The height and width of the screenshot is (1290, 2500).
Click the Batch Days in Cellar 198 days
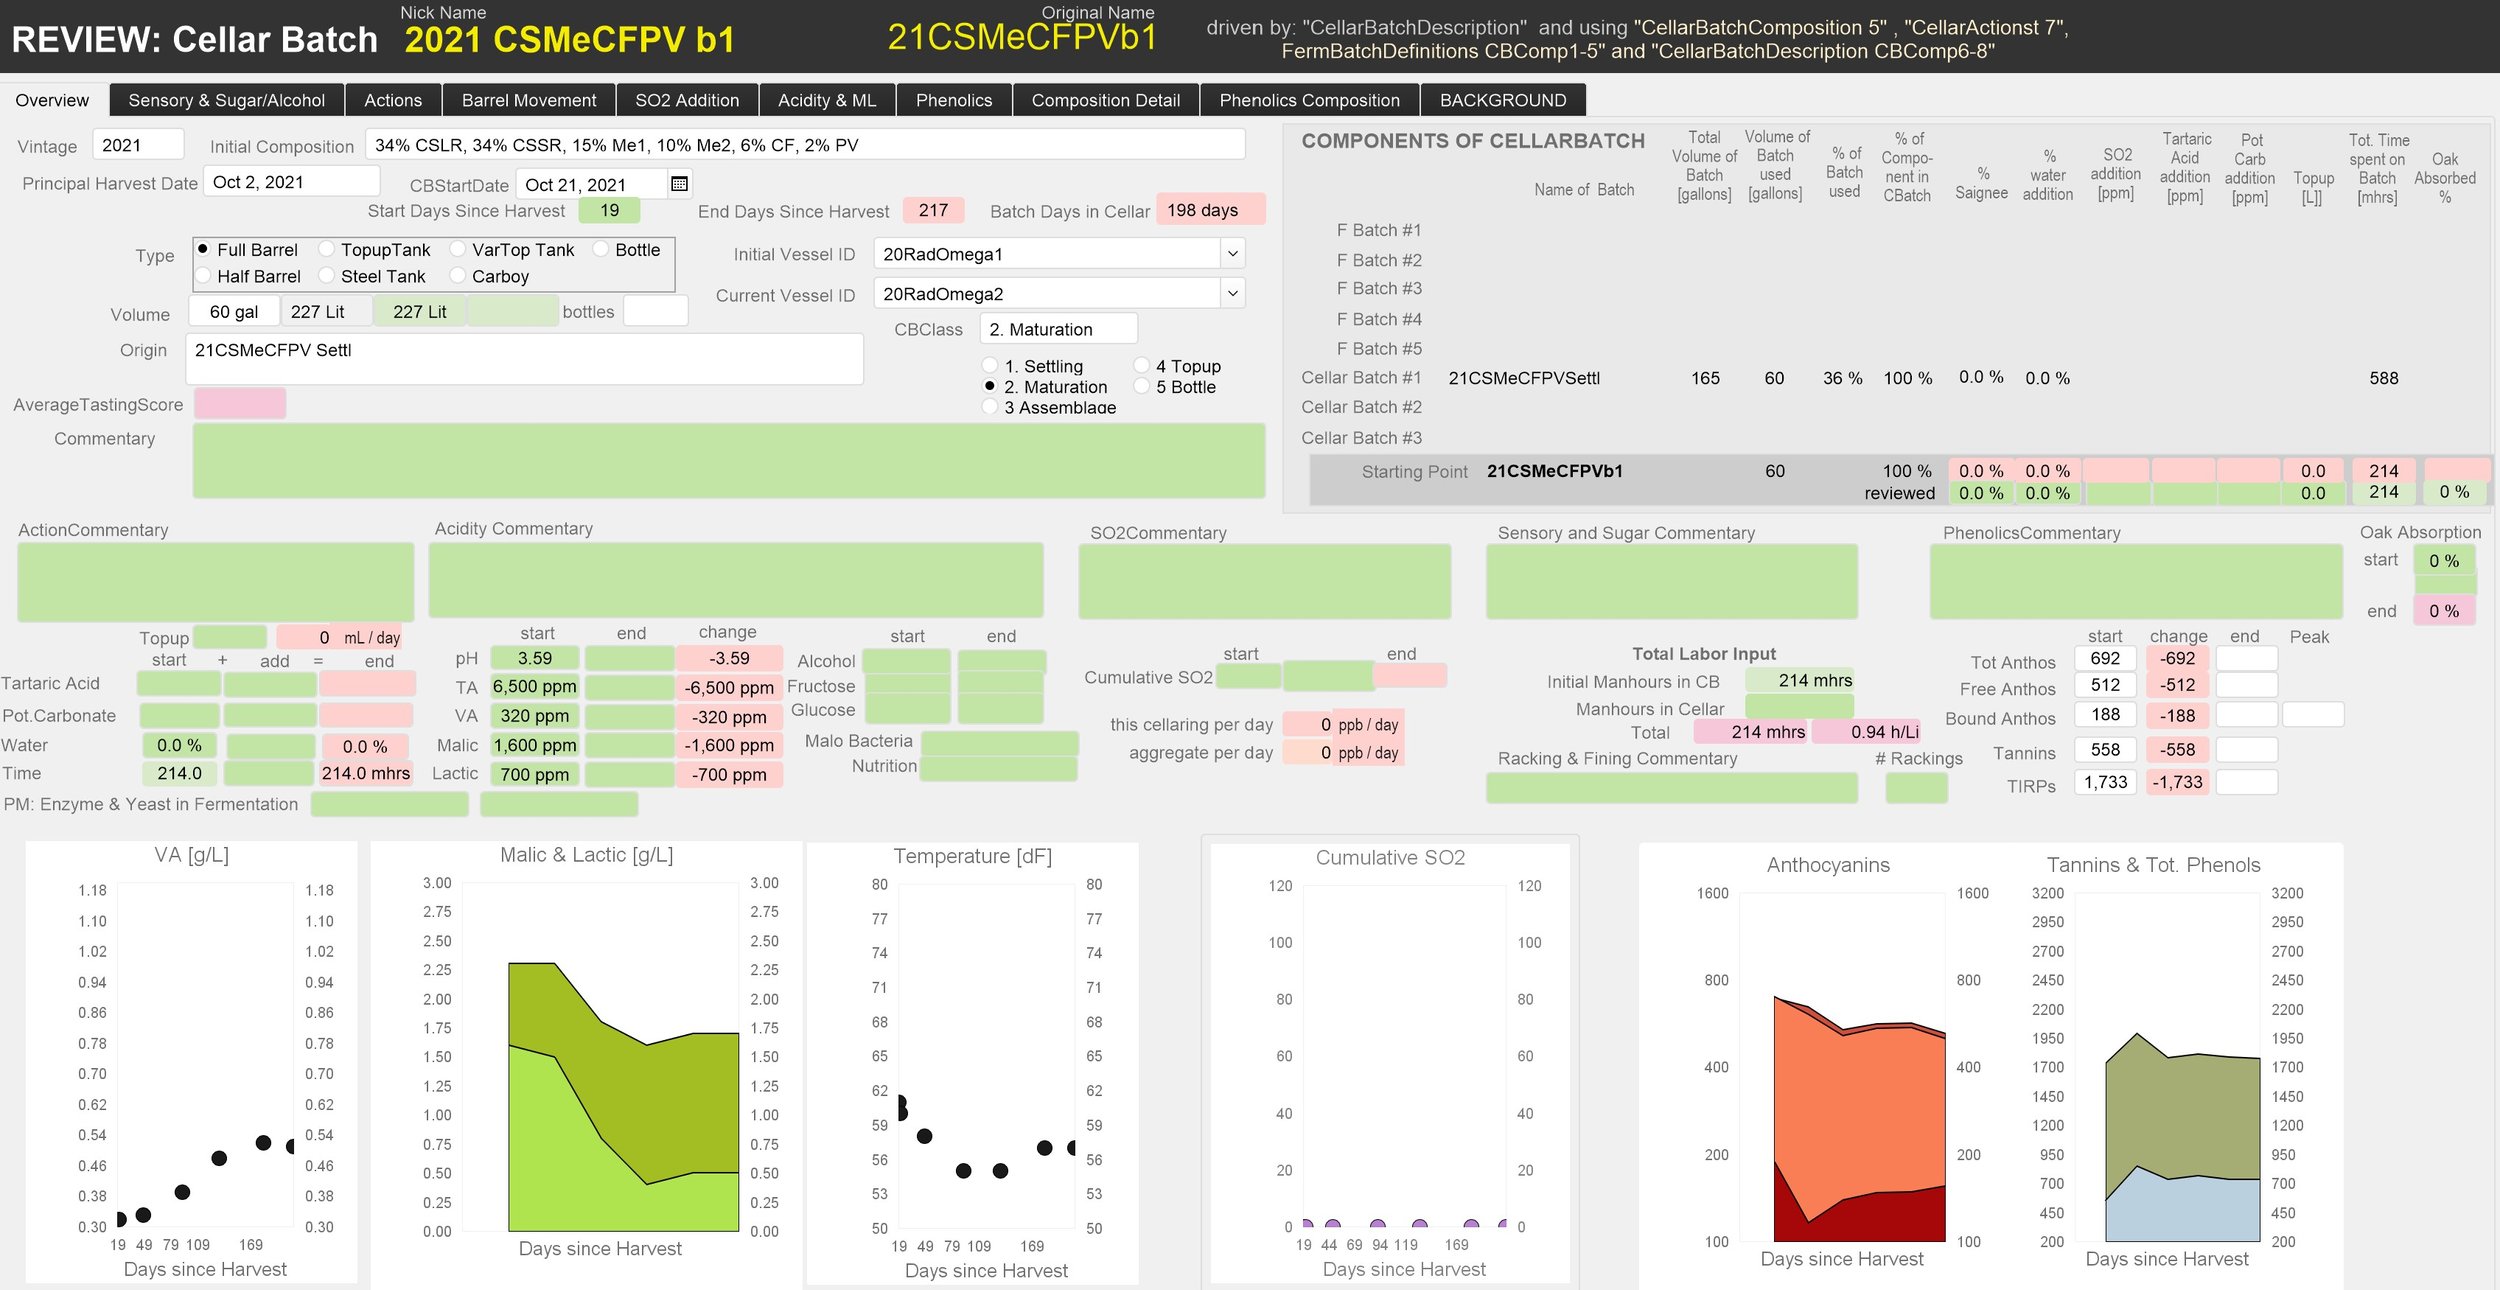click(x=1211, y=209)
